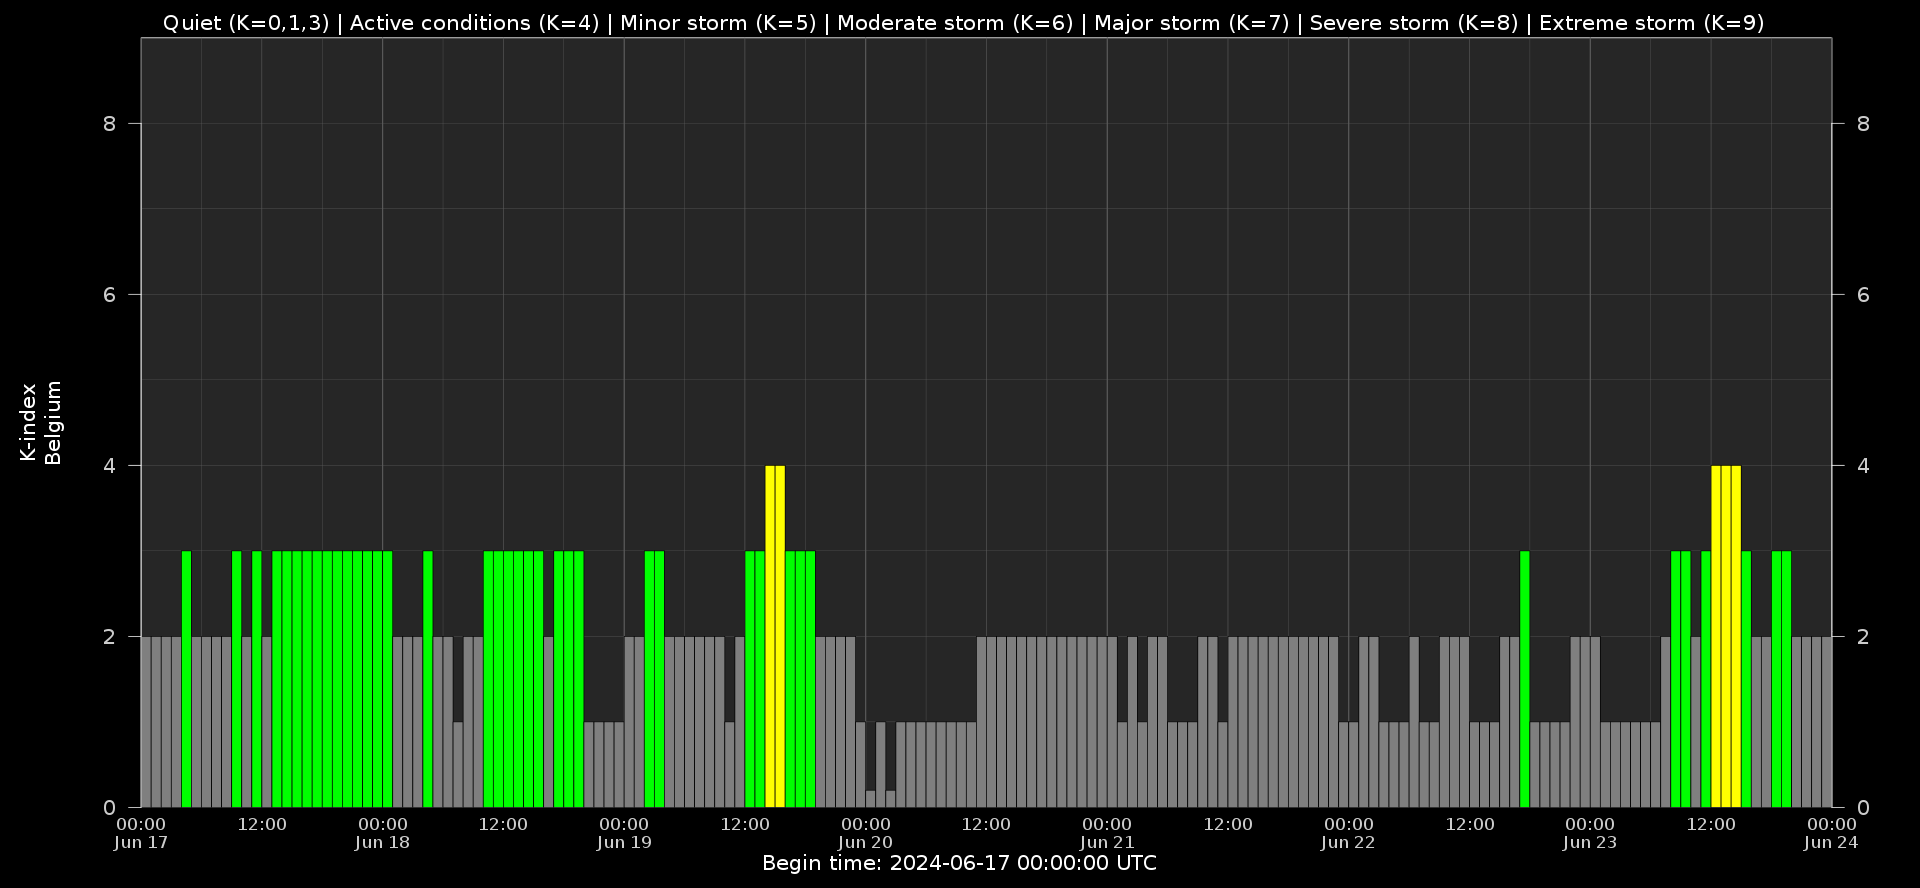The height and width of the screenshot is (888, 1920).
Task: Click the 'Jun 23' date label on x-axis
Action: point(1590,842)
